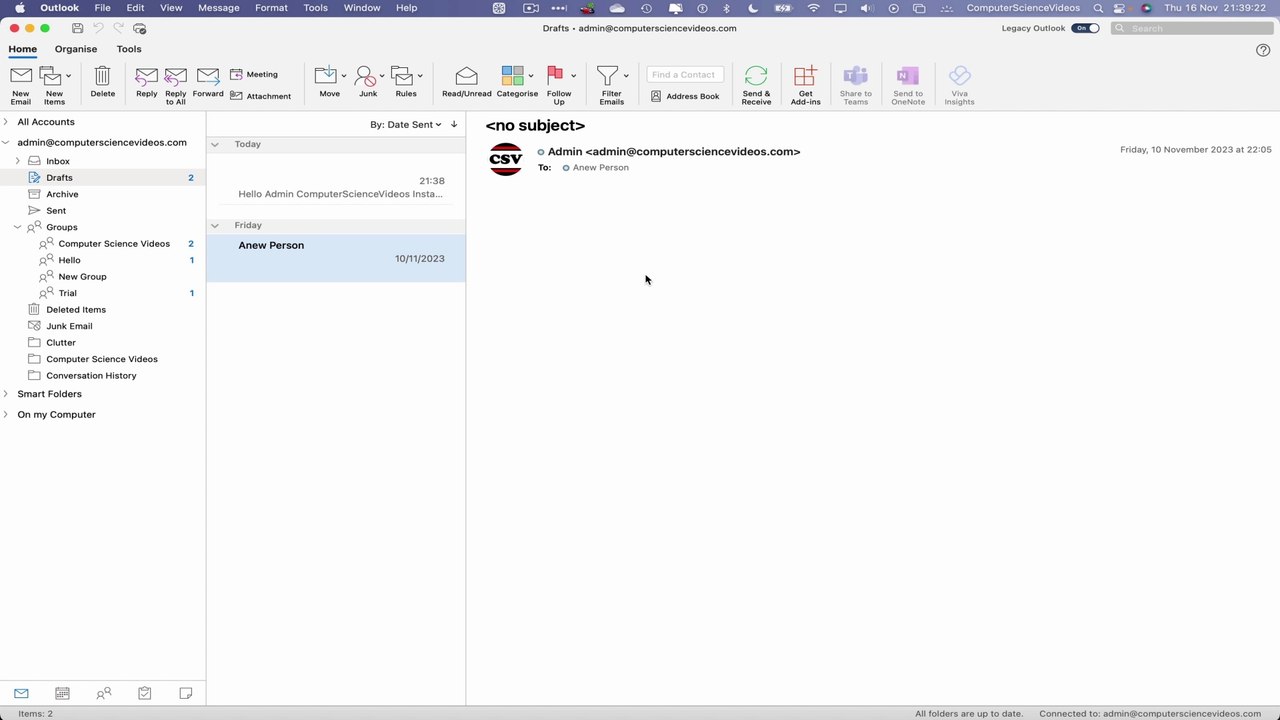Open the Window menu
The width and height of the screenshot is (1280, 720).
[362, 8]
